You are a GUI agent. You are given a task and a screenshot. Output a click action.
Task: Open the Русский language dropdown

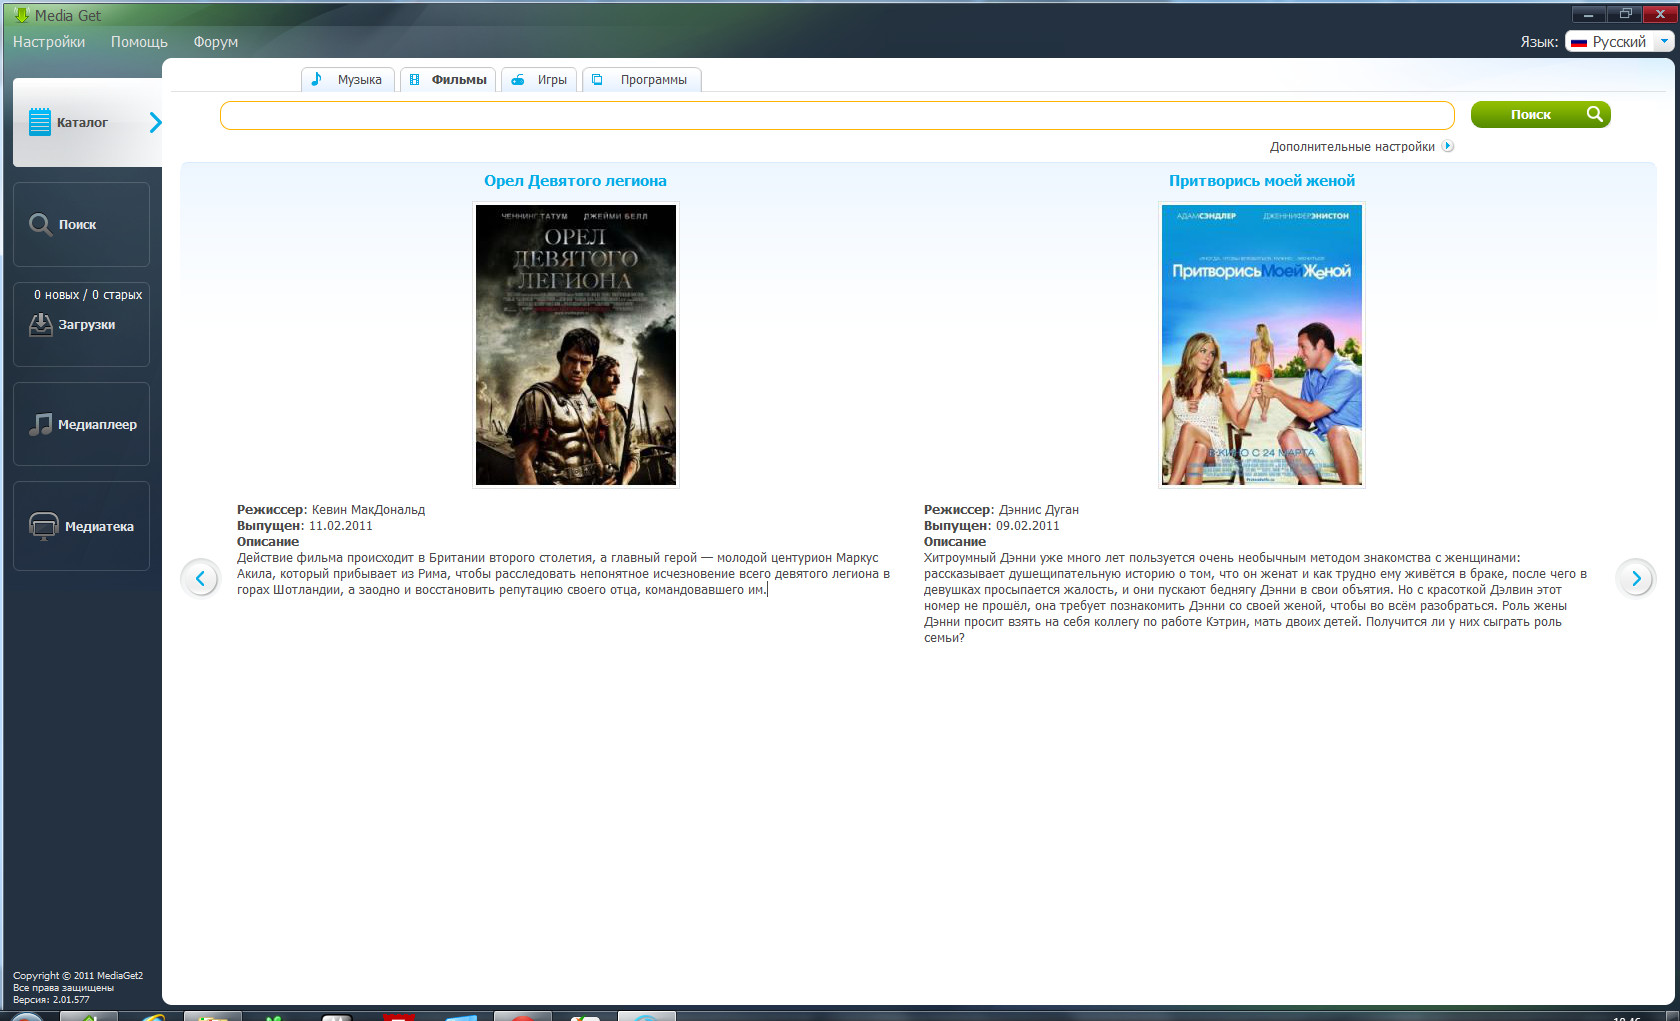[1619, 41]
